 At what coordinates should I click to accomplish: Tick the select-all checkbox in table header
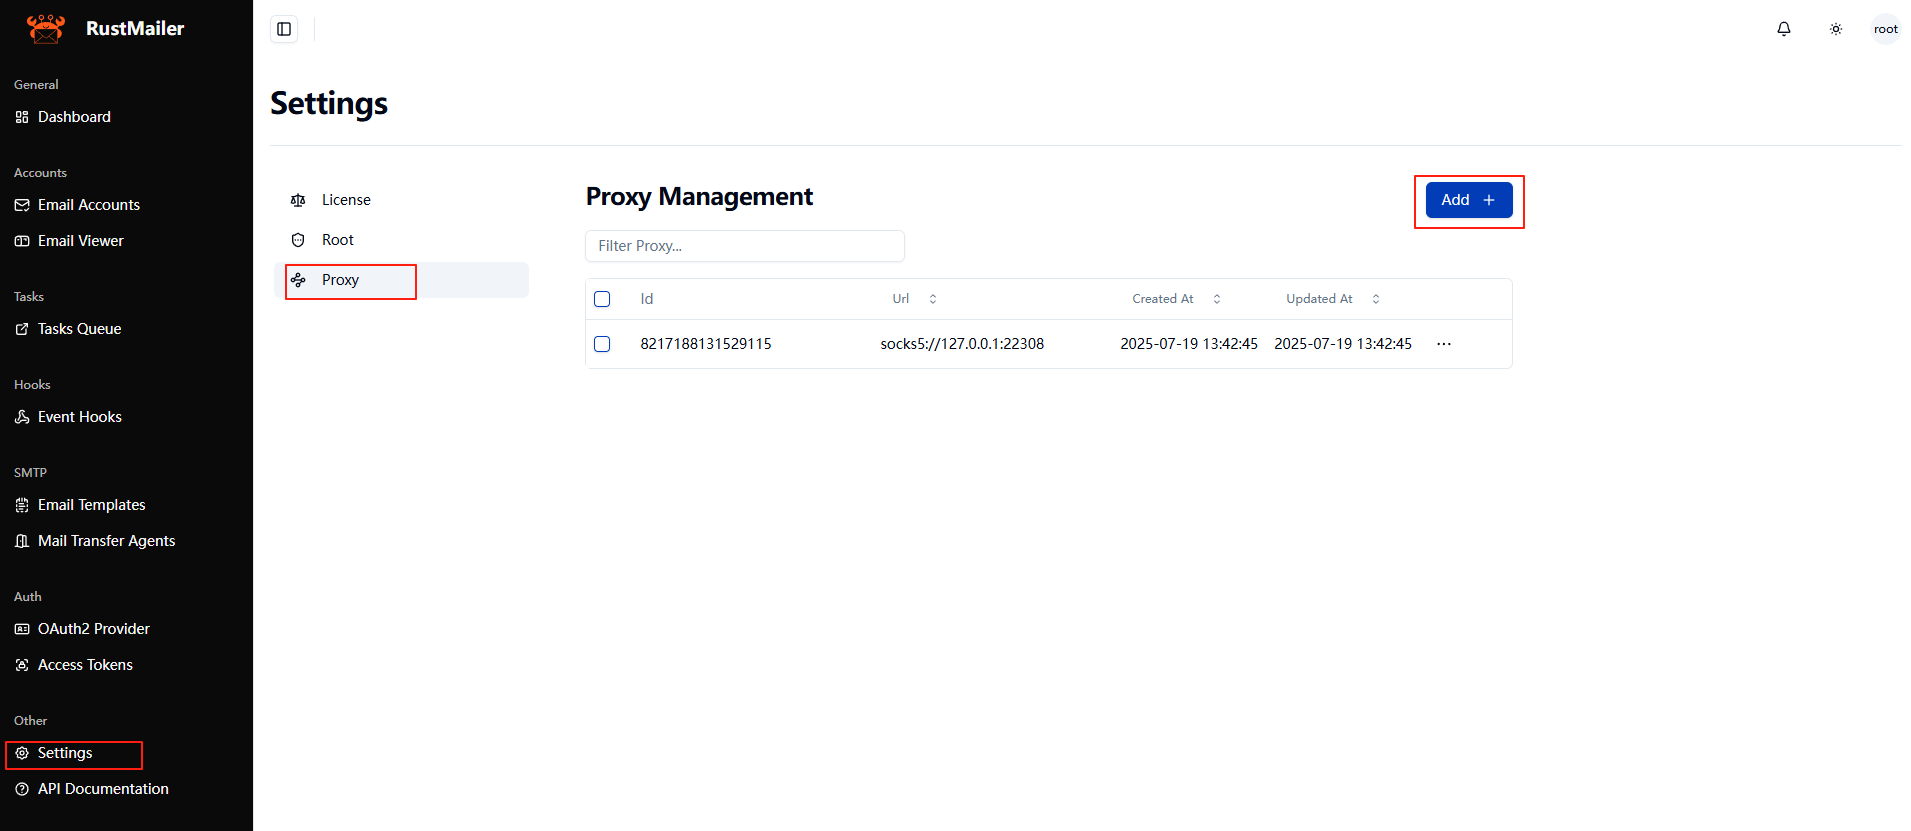click(602, 299)
